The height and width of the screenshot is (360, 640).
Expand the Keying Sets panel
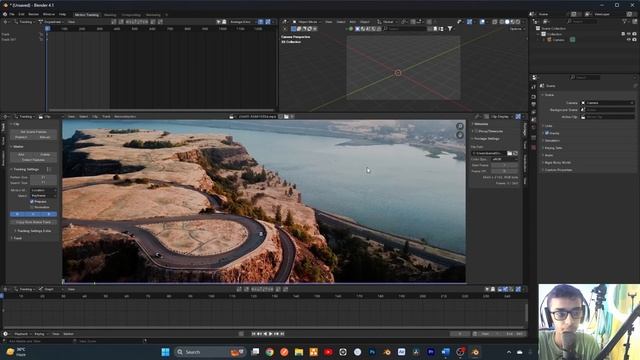pyautogui.click(x=552, y=148)
